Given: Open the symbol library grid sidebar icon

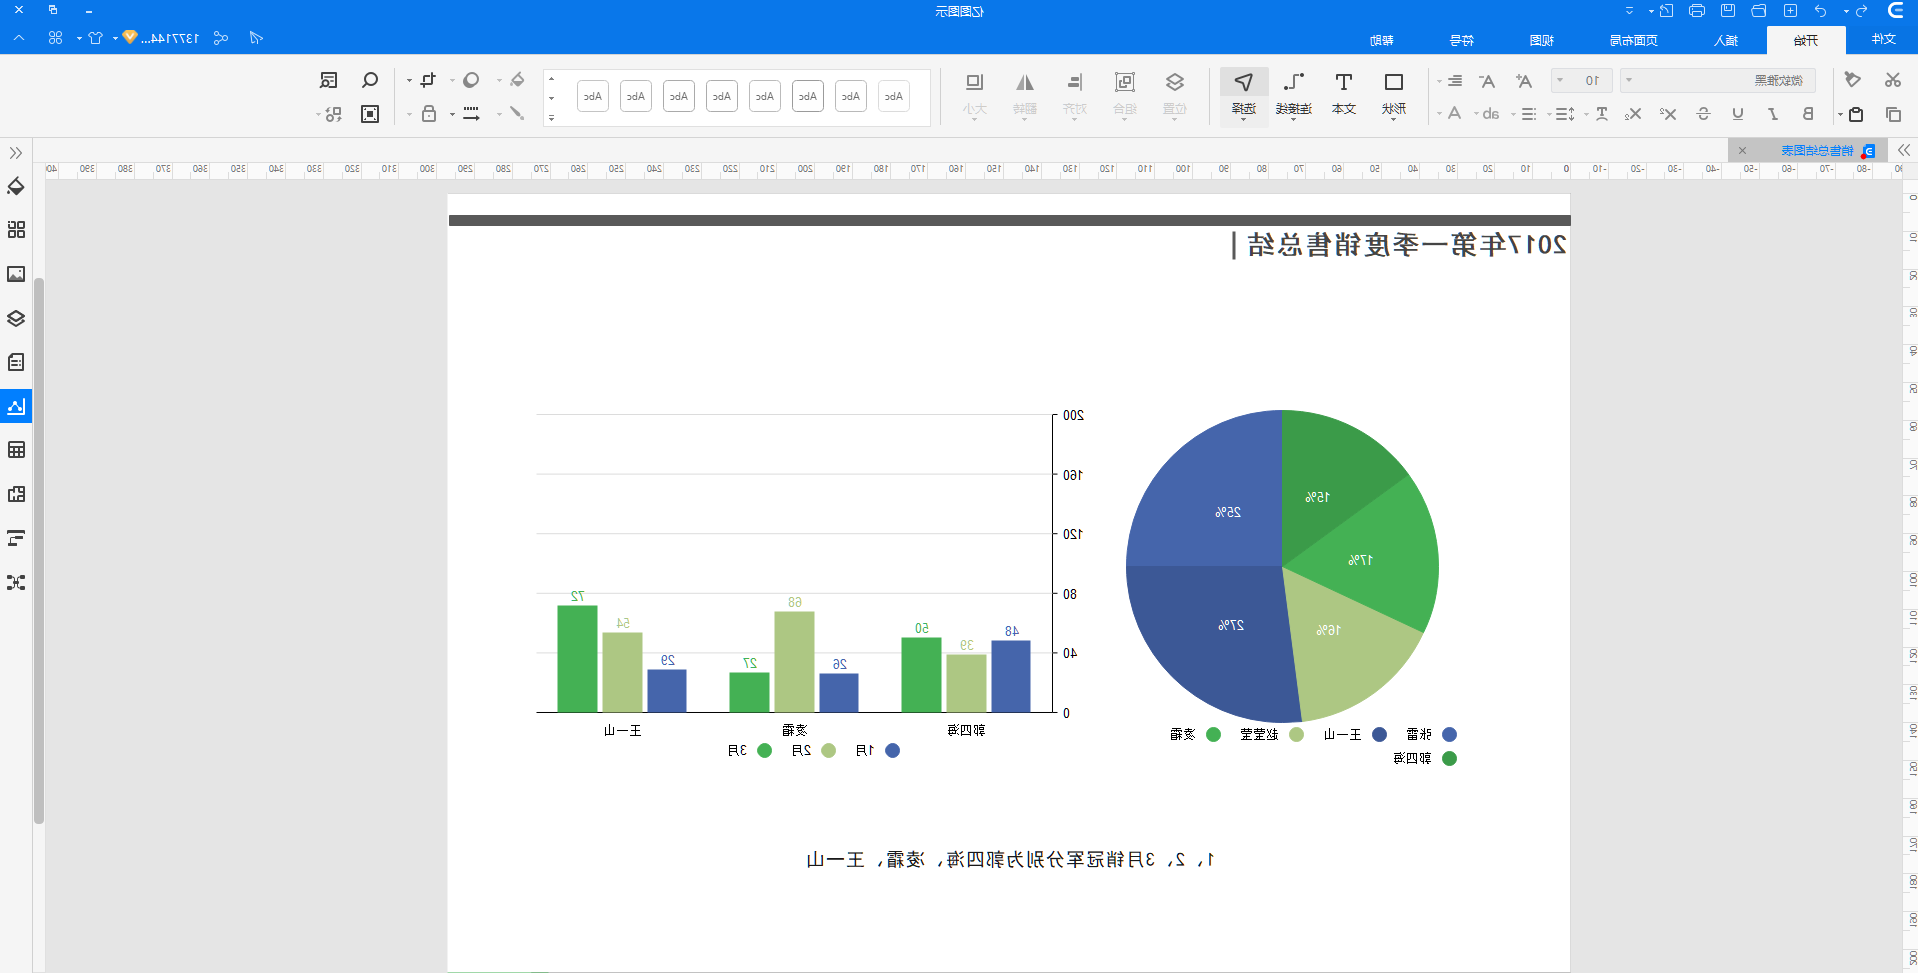Looking at the screenshot, I should coord(16,230).
